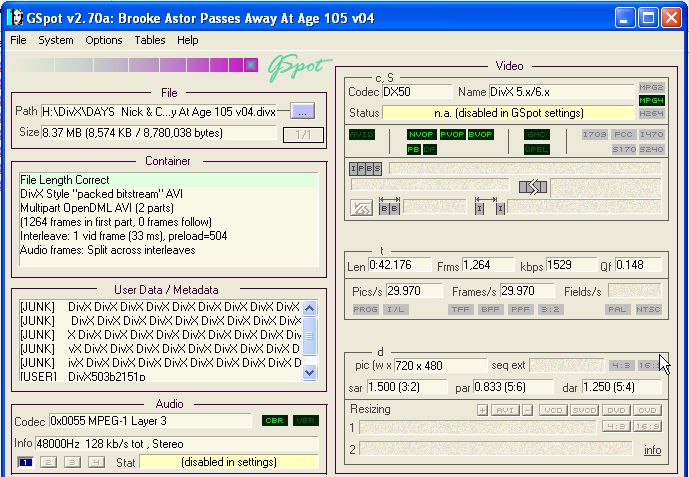Click the S170 colorimetry badge

tap(623, 149)
